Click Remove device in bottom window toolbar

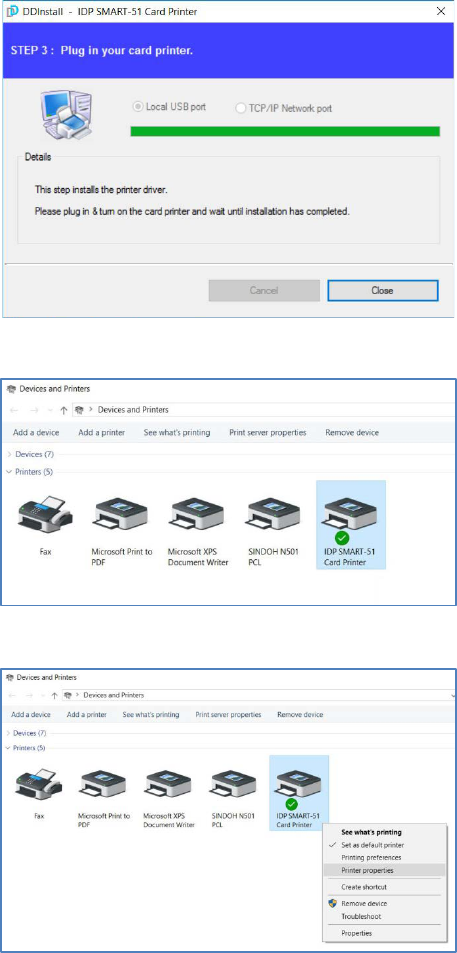[300, 714]
